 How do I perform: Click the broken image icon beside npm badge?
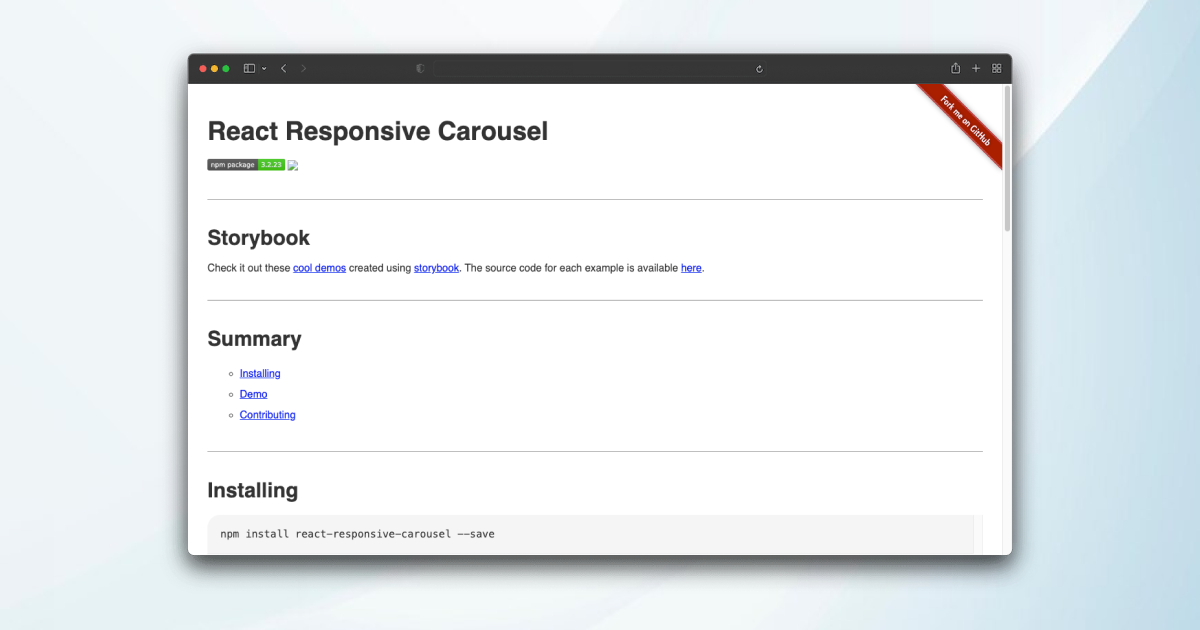point(293,165)
